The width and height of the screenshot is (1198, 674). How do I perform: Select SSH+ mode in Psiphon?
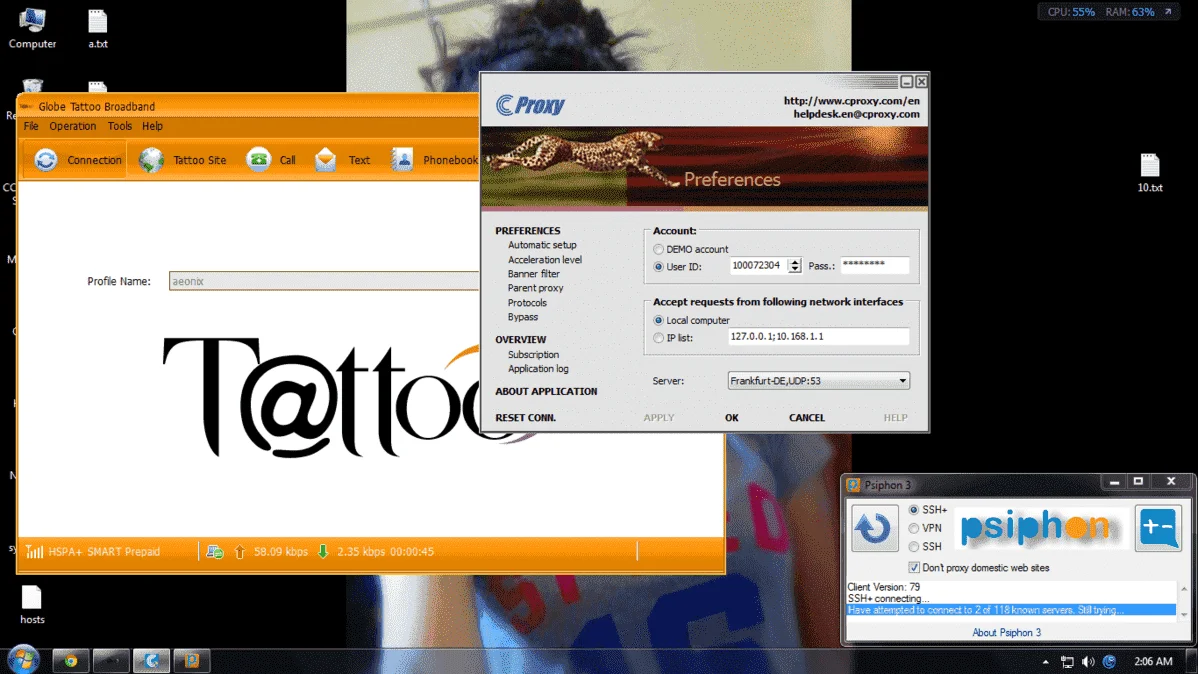tap(914, 510)
